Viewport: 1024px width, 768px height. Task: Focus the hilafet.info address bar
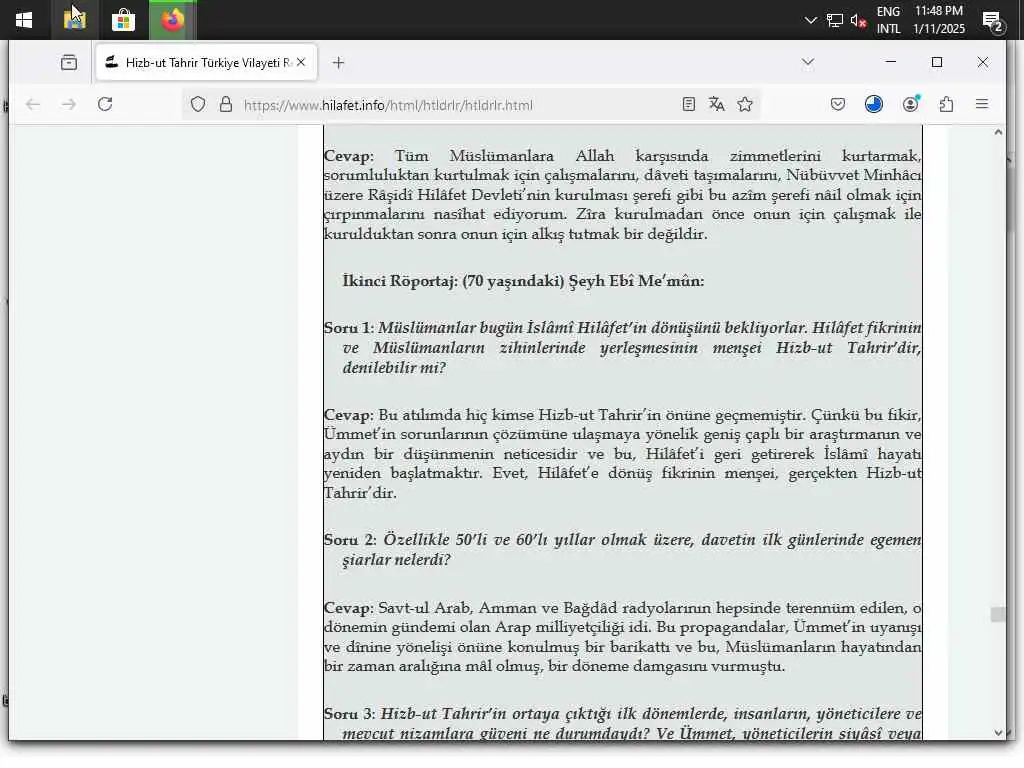pos(389,105)
